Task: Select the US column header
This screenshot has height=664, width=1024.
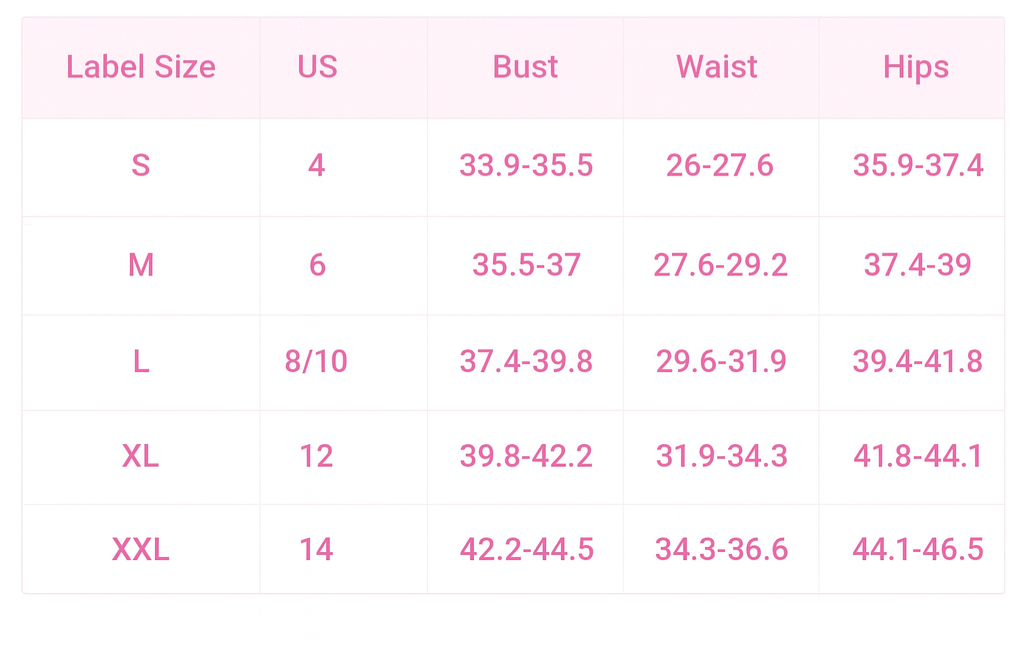Action: tap(317, 67)
